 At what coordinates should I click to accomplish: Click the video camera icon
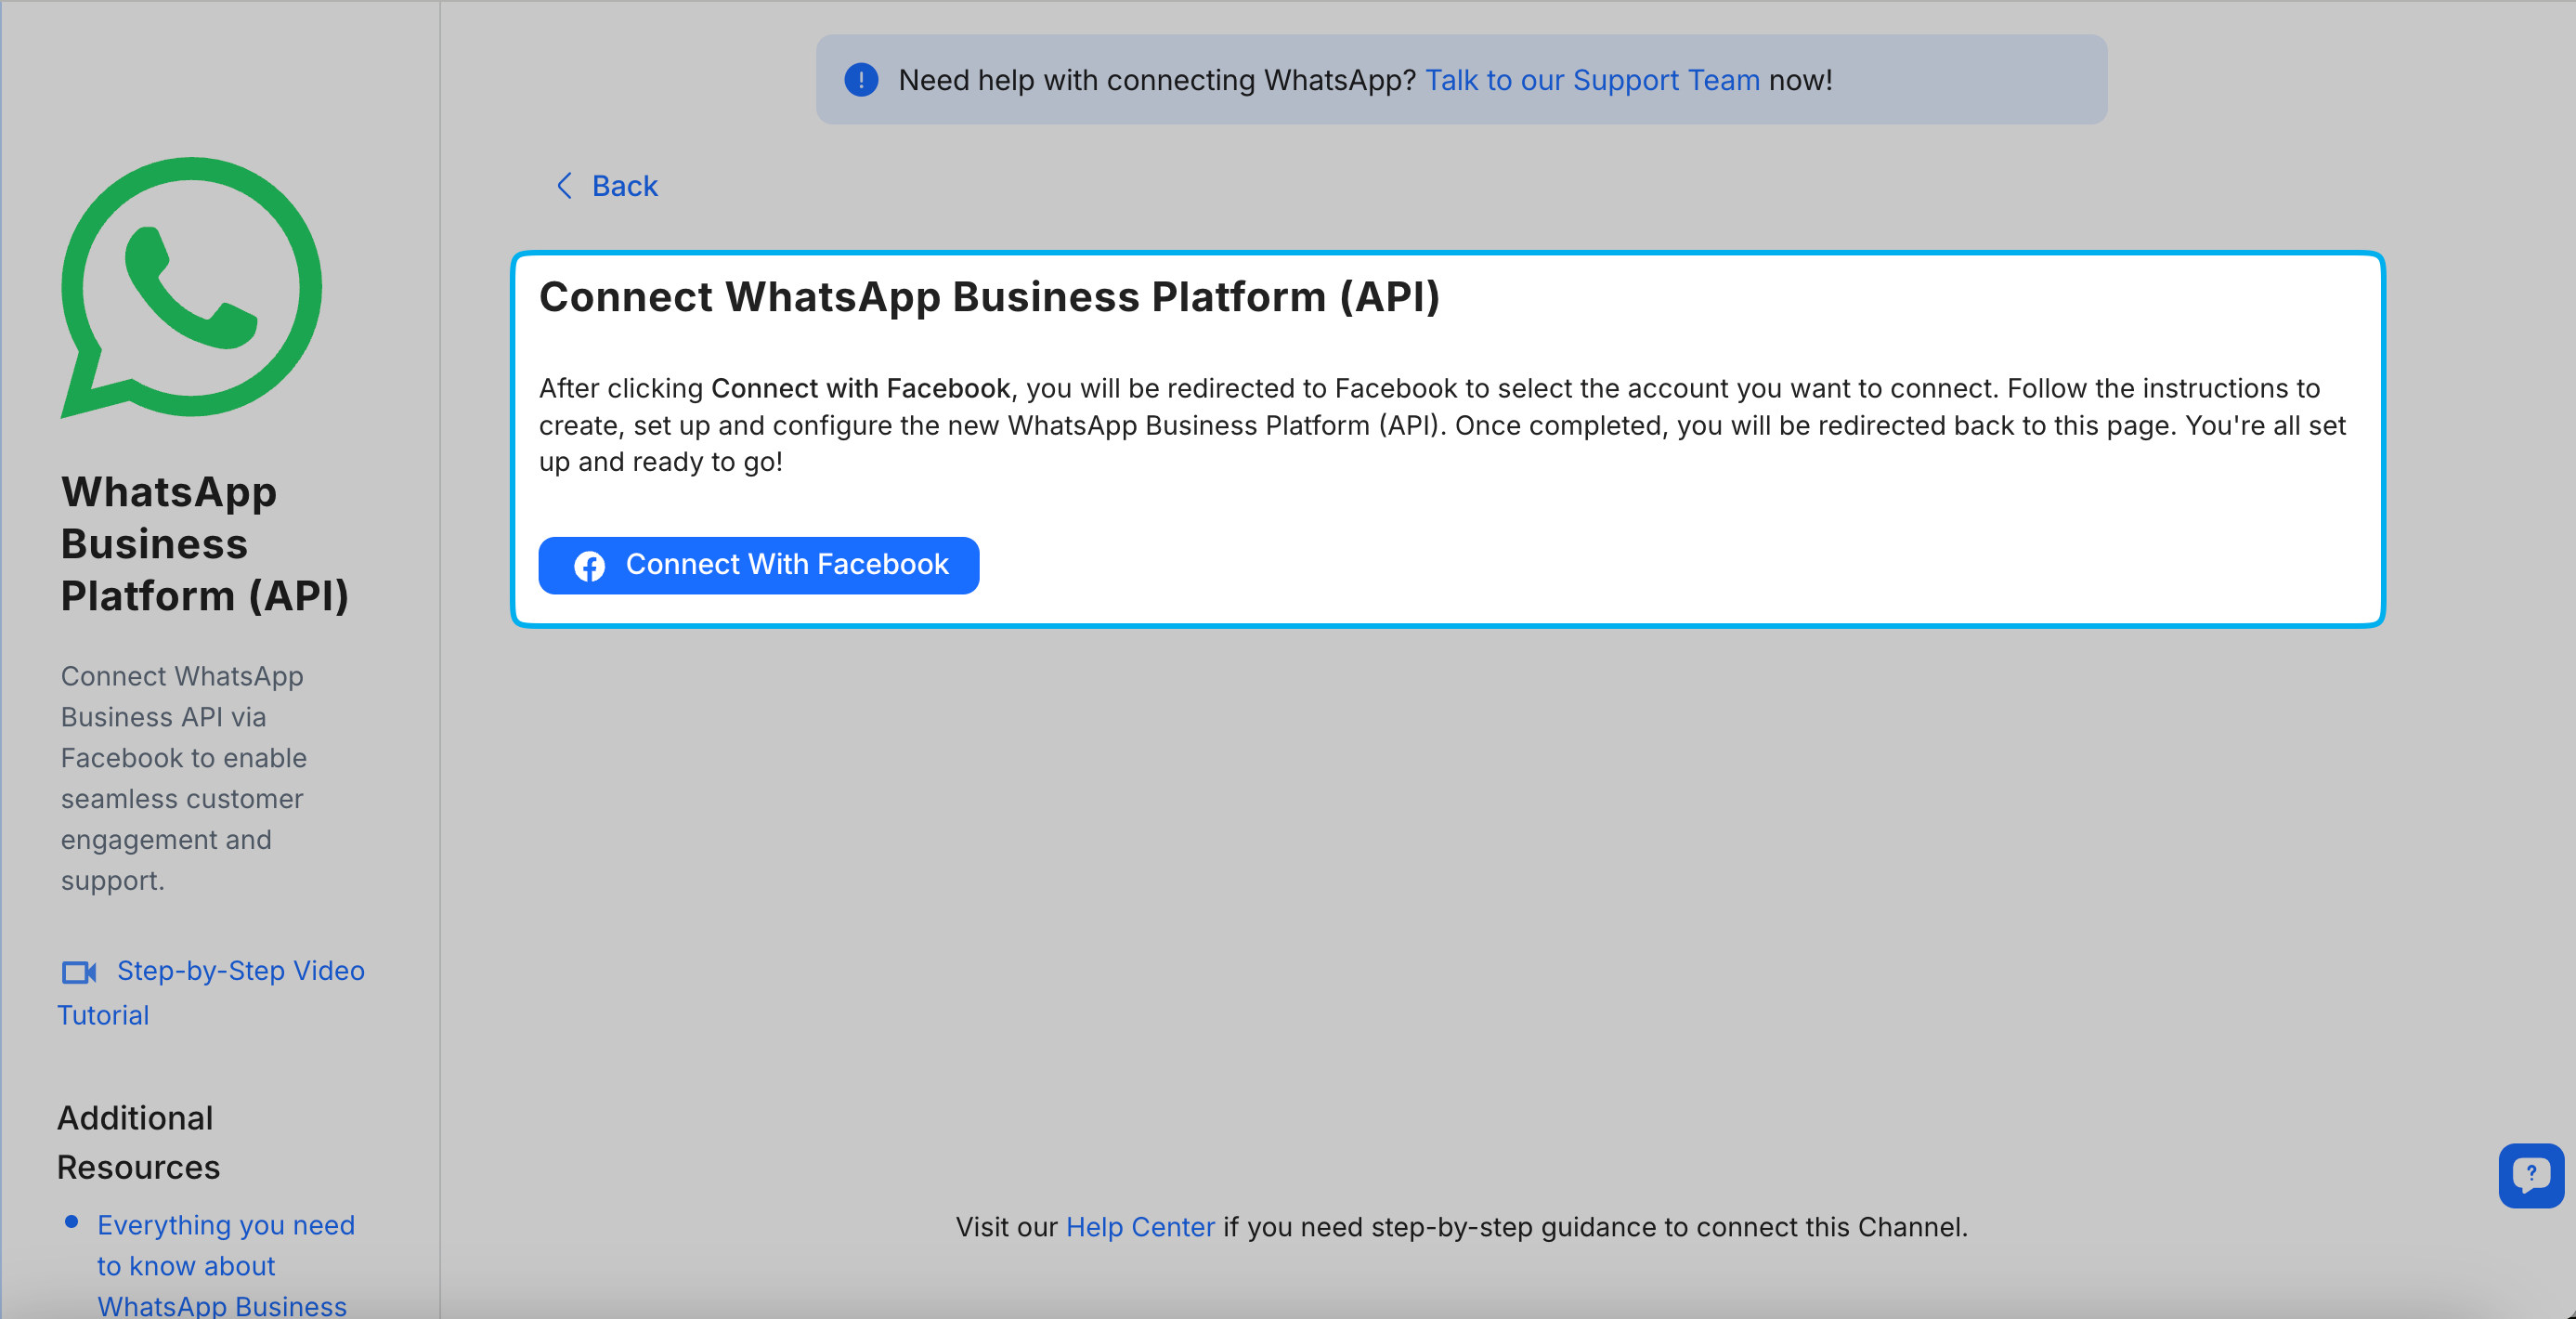(x=78, y=972)
